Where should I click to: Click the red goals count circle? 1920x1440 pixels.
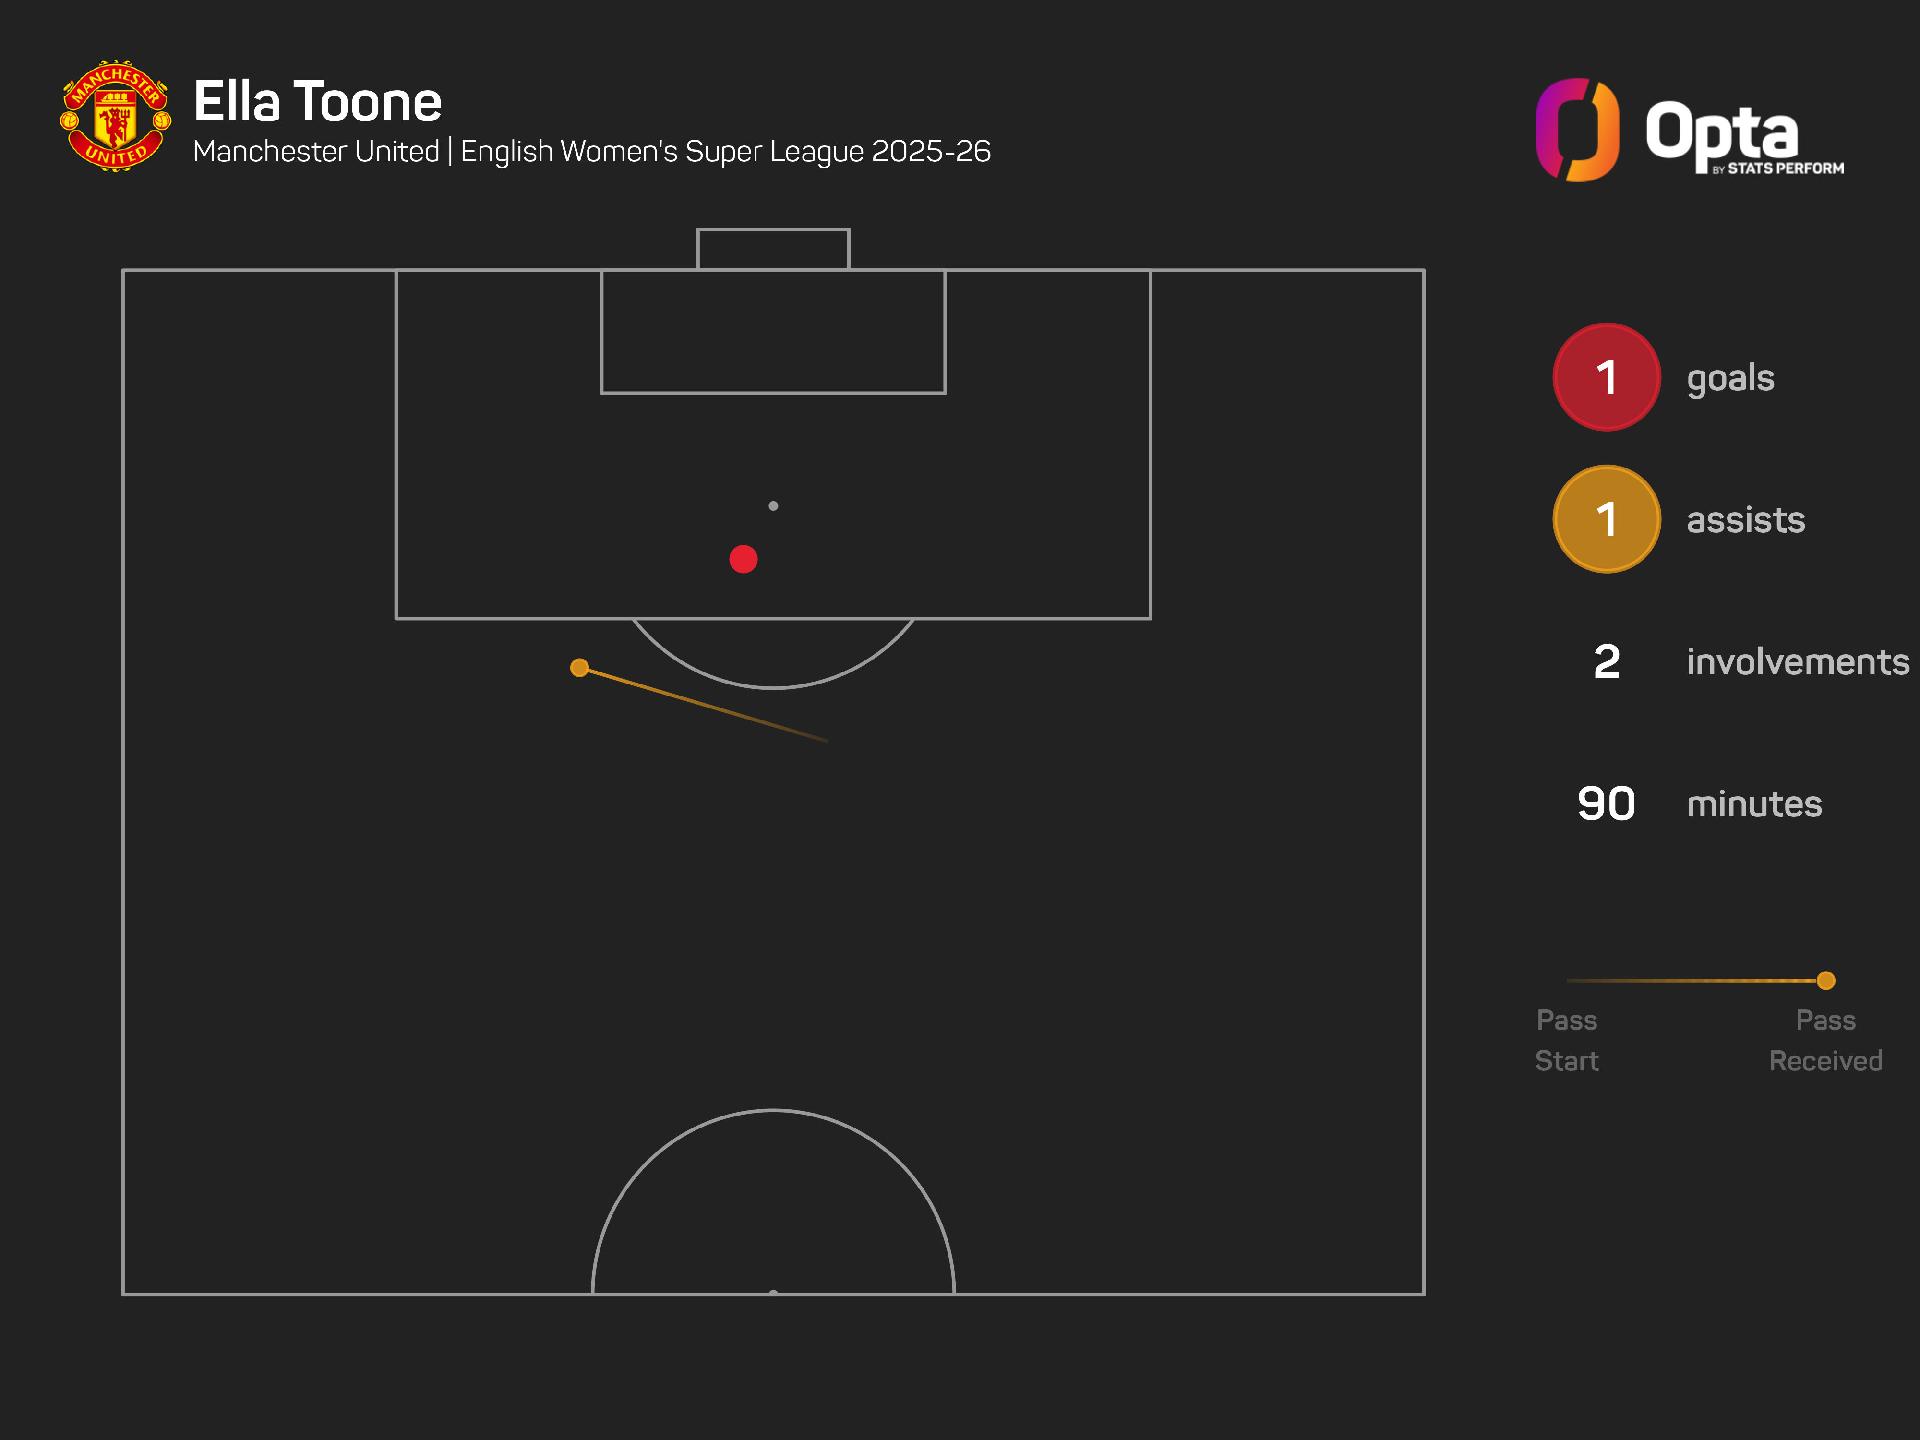coord(1606,377)
